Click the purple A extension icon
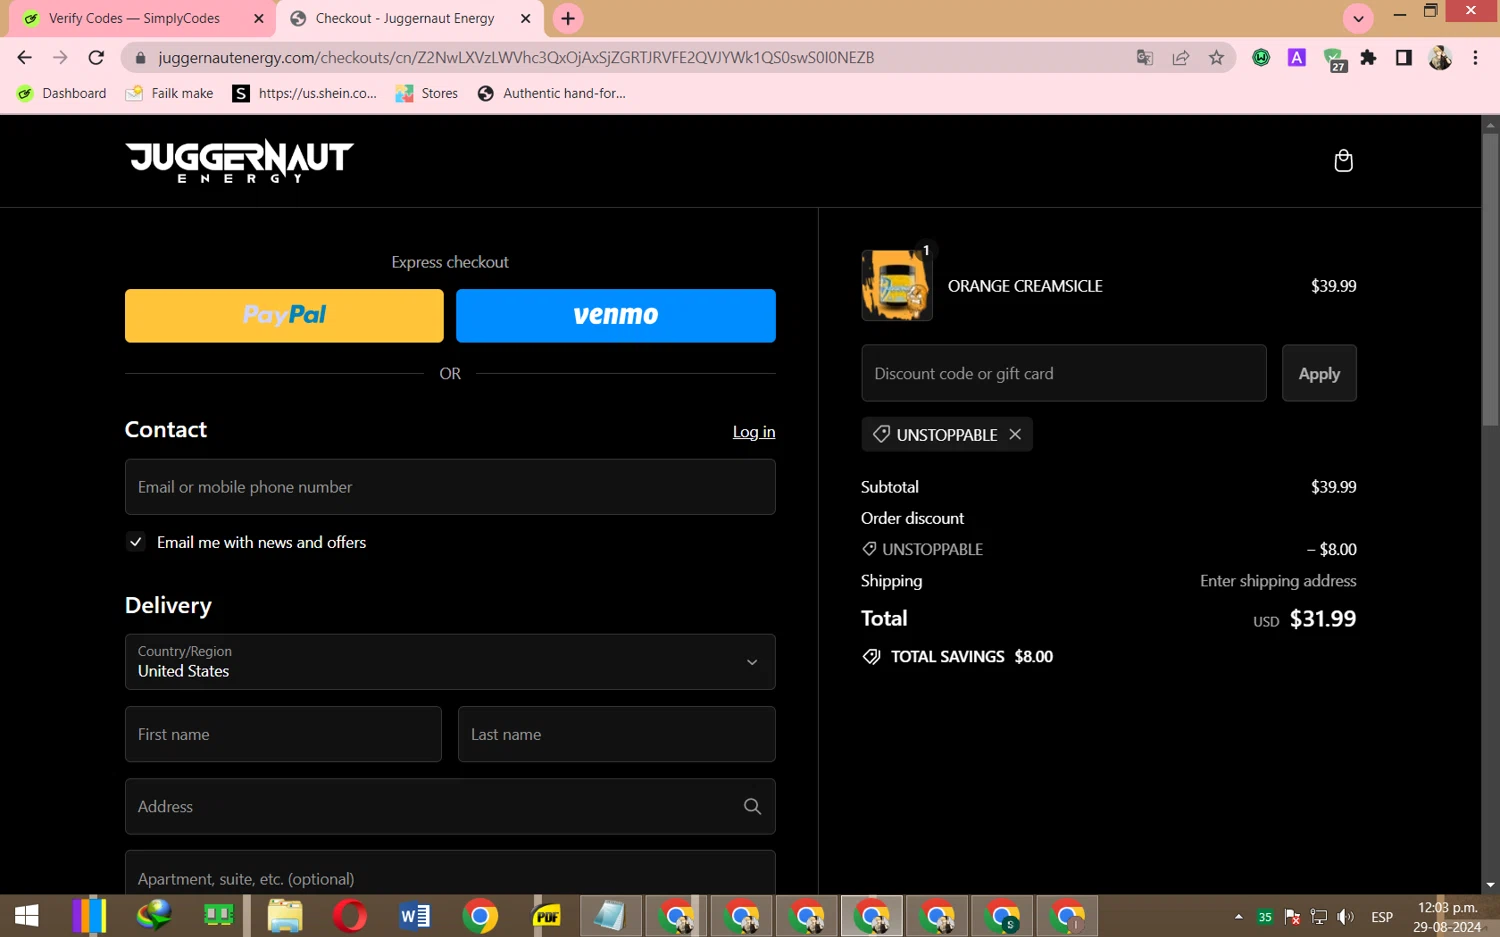 (1297, 57)
